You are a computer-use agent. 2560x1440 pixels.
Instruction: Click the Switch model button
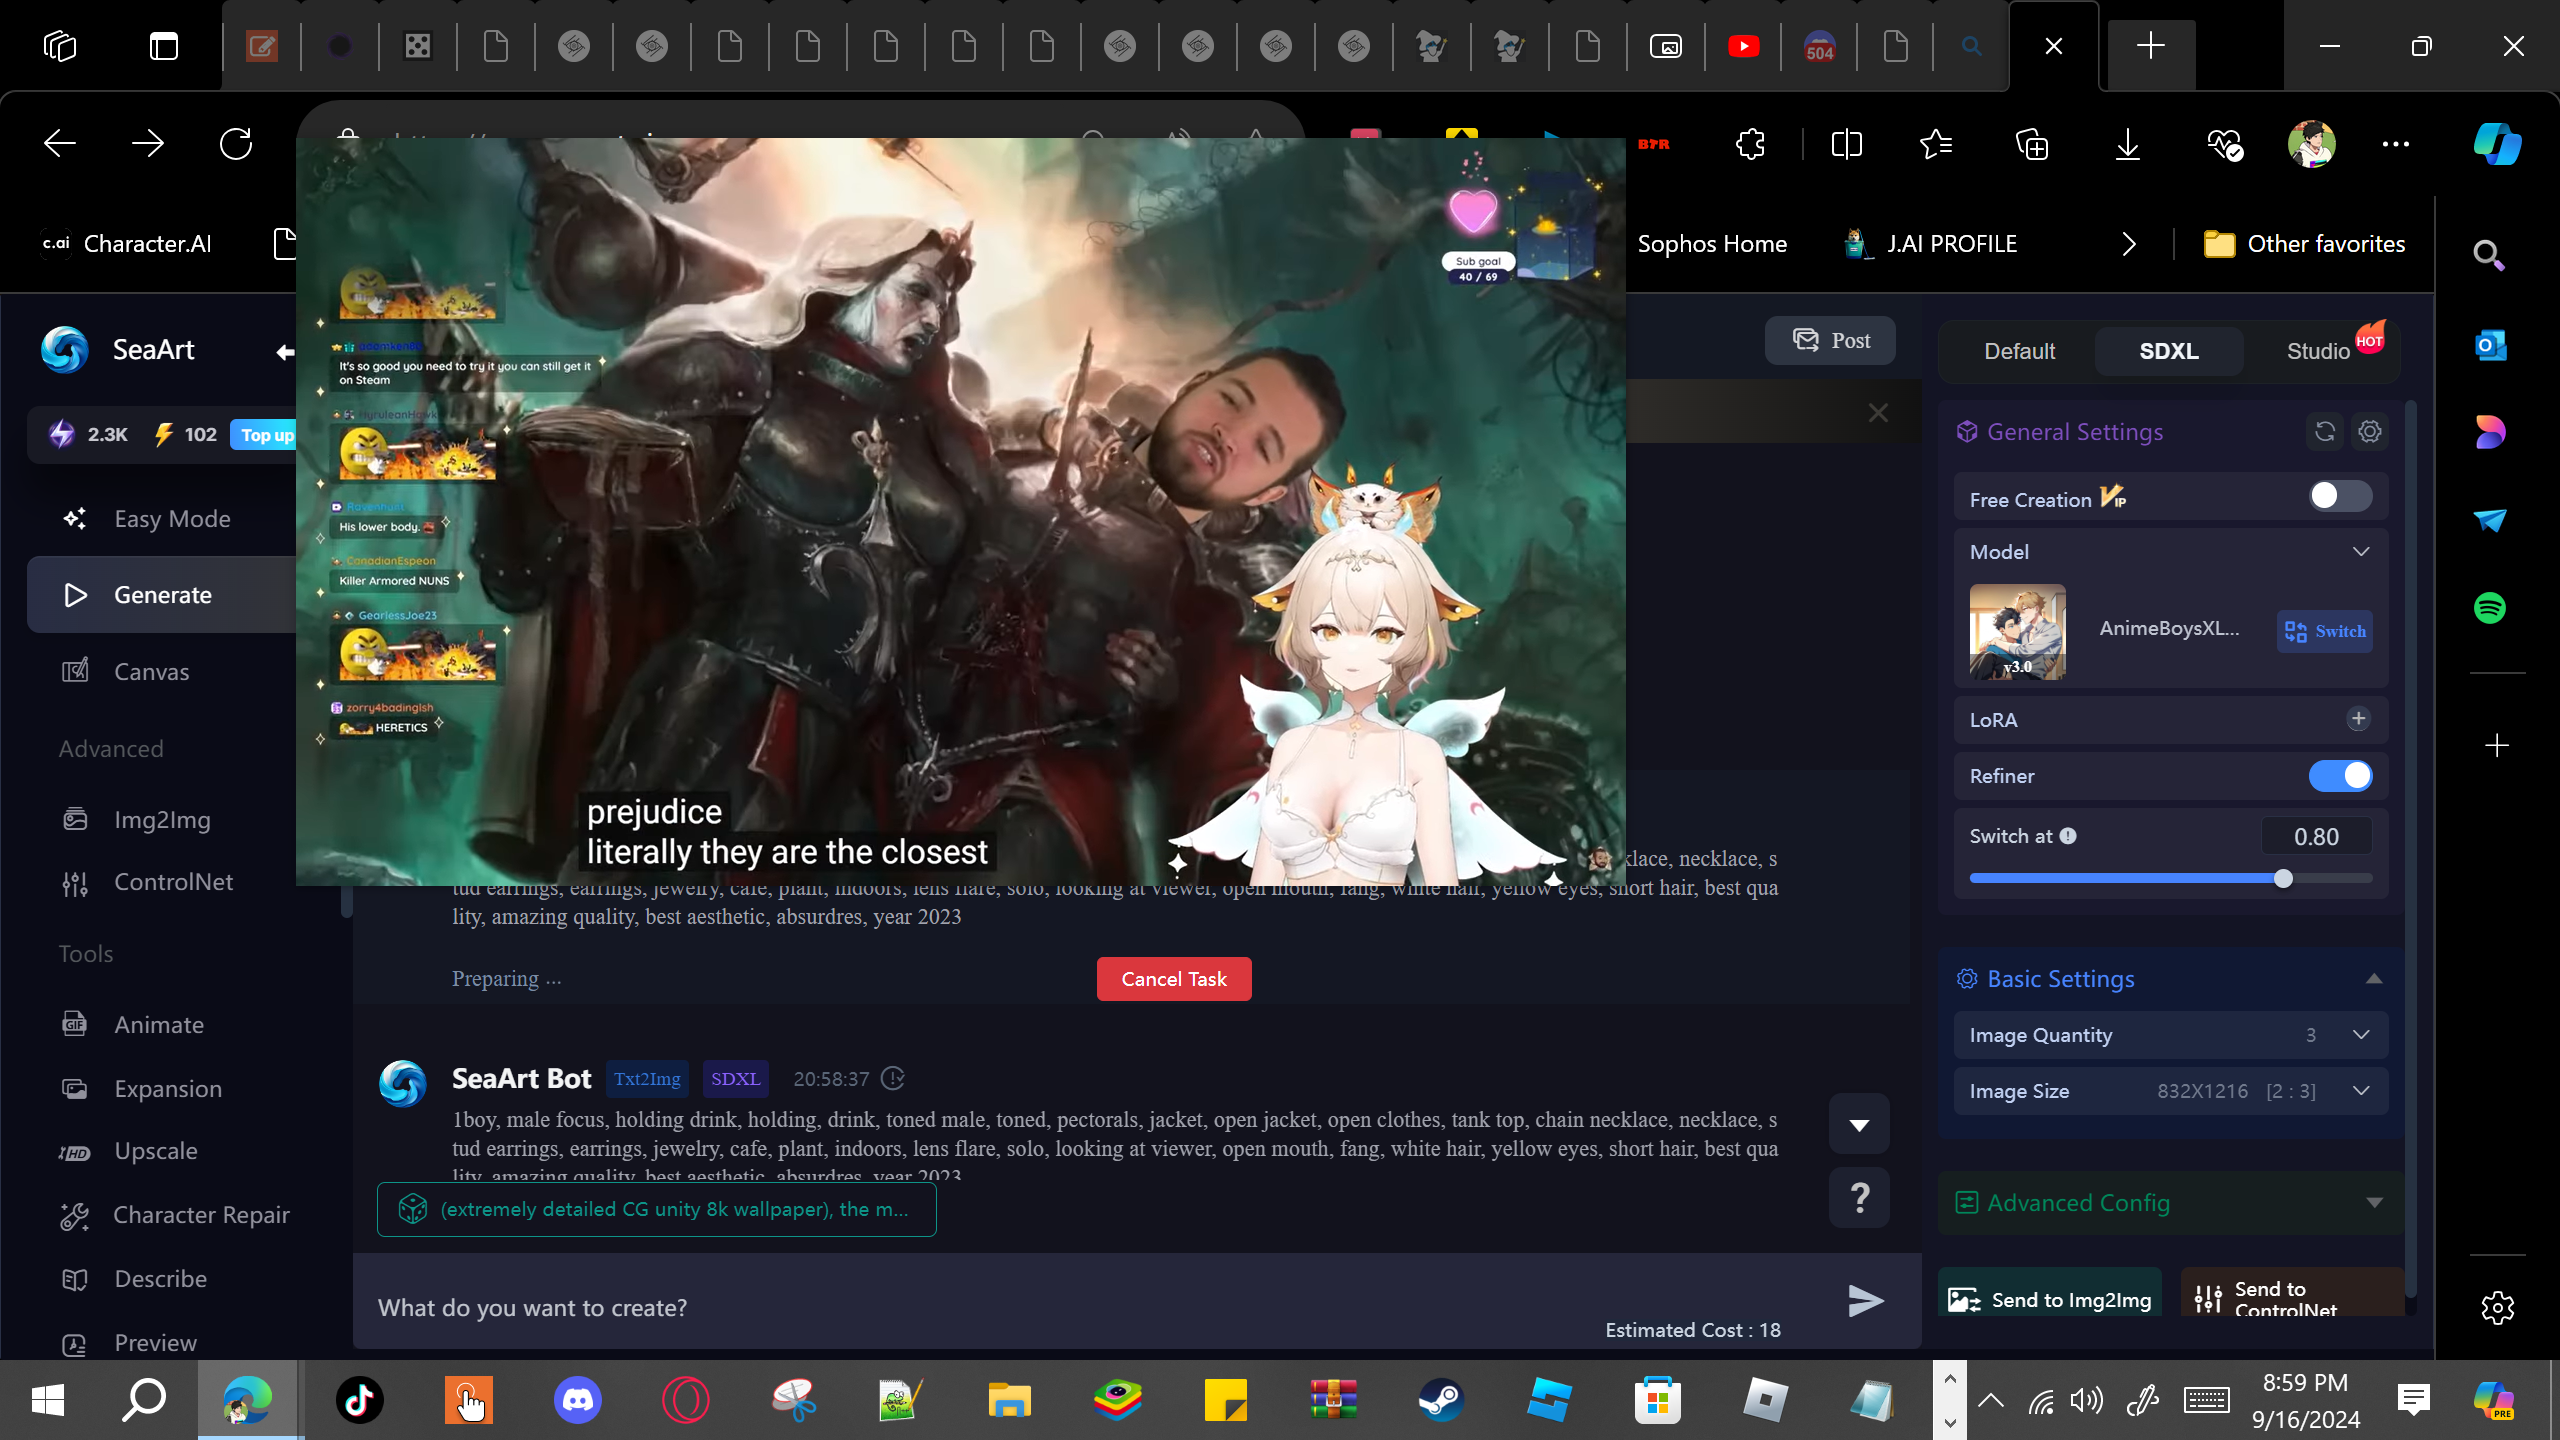coord(2325,631)
